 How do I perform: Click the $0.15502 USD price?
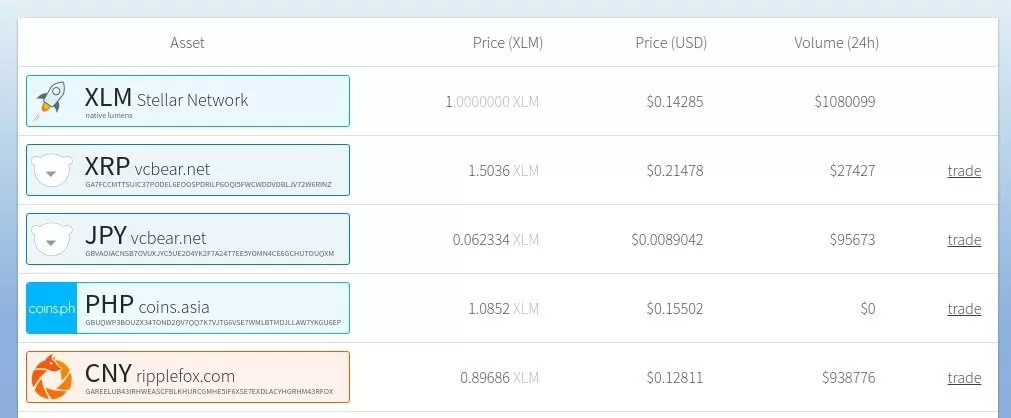click(675, 309)
